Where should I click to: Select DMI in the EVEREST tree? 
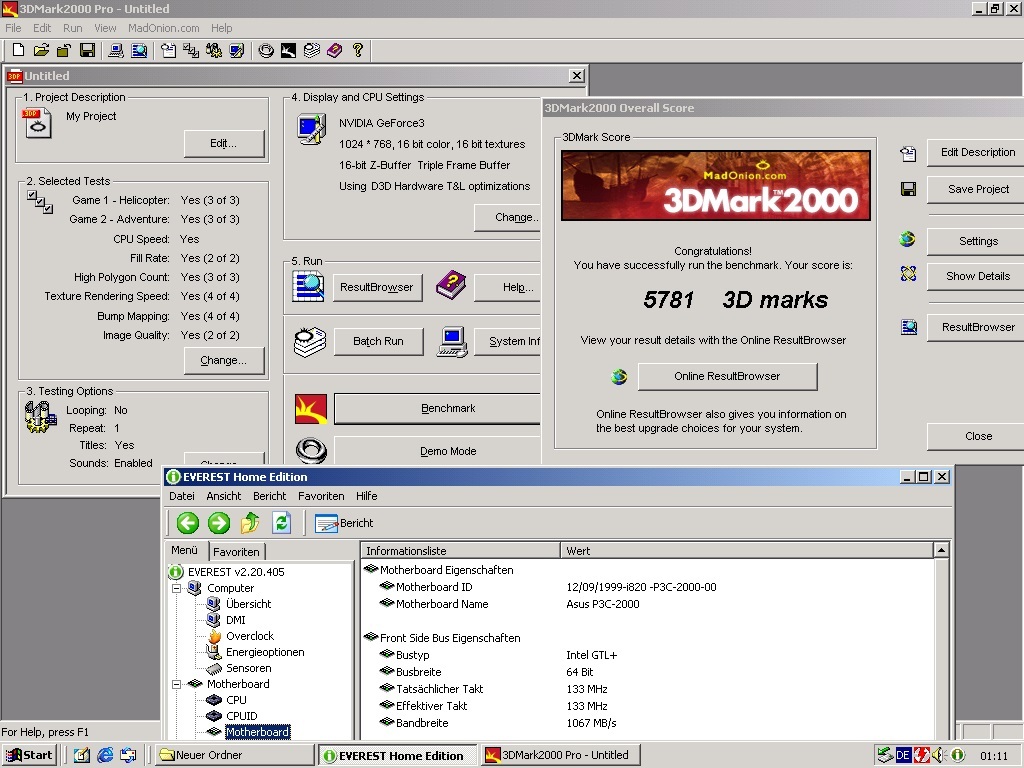[x=236, y=620]
